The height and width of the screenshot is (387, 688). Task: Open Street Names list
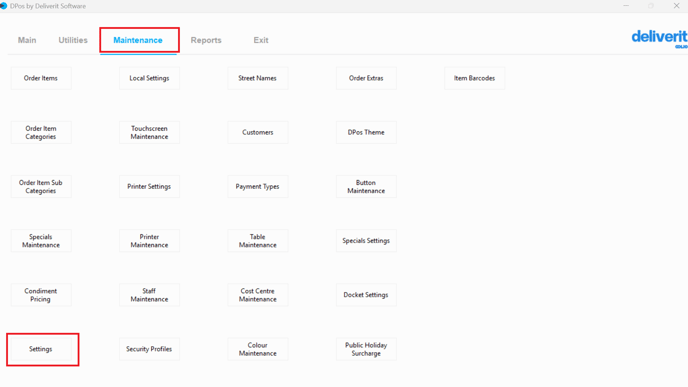pyautogui.click(x=258, y=78)
